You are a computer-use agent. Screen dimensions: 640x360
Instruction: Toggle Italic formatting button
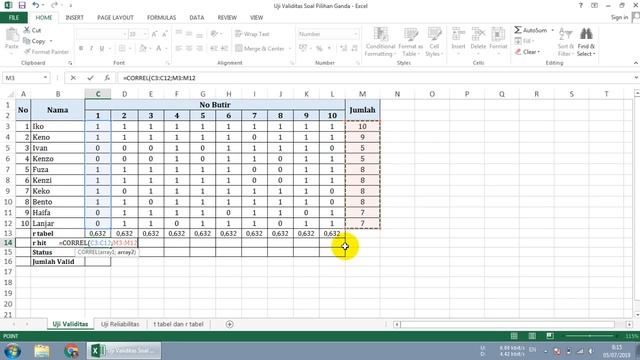[91, 49]
